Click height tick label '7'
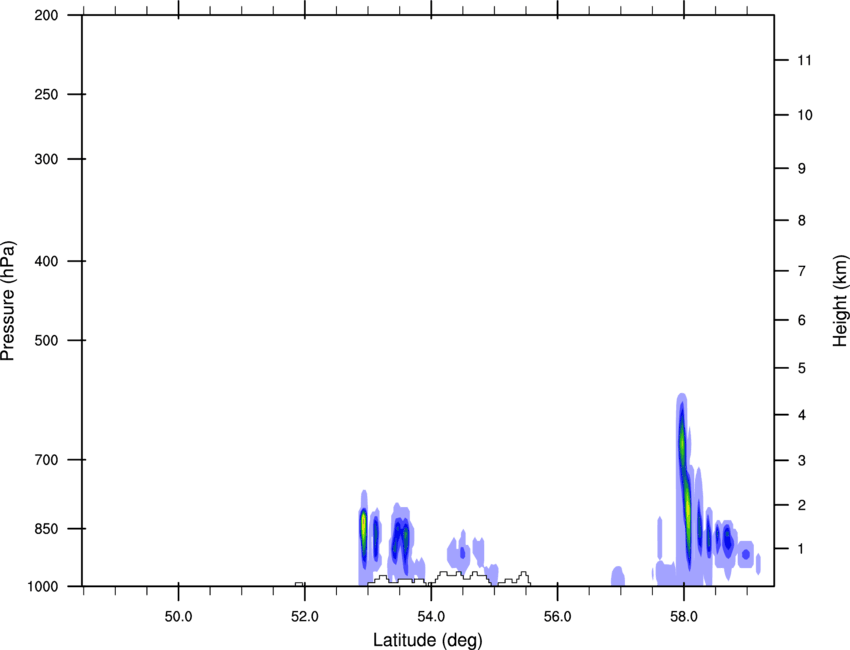This screenshot has width=850, height=650. pos(802,271)
